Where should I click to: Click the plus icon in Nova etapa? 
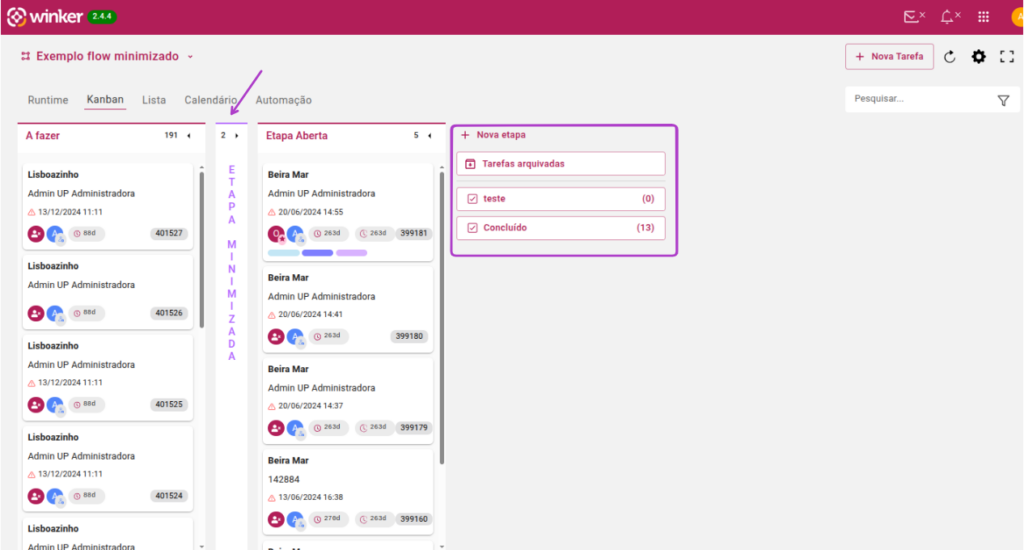pyautogui.click(x=465, y=135)
